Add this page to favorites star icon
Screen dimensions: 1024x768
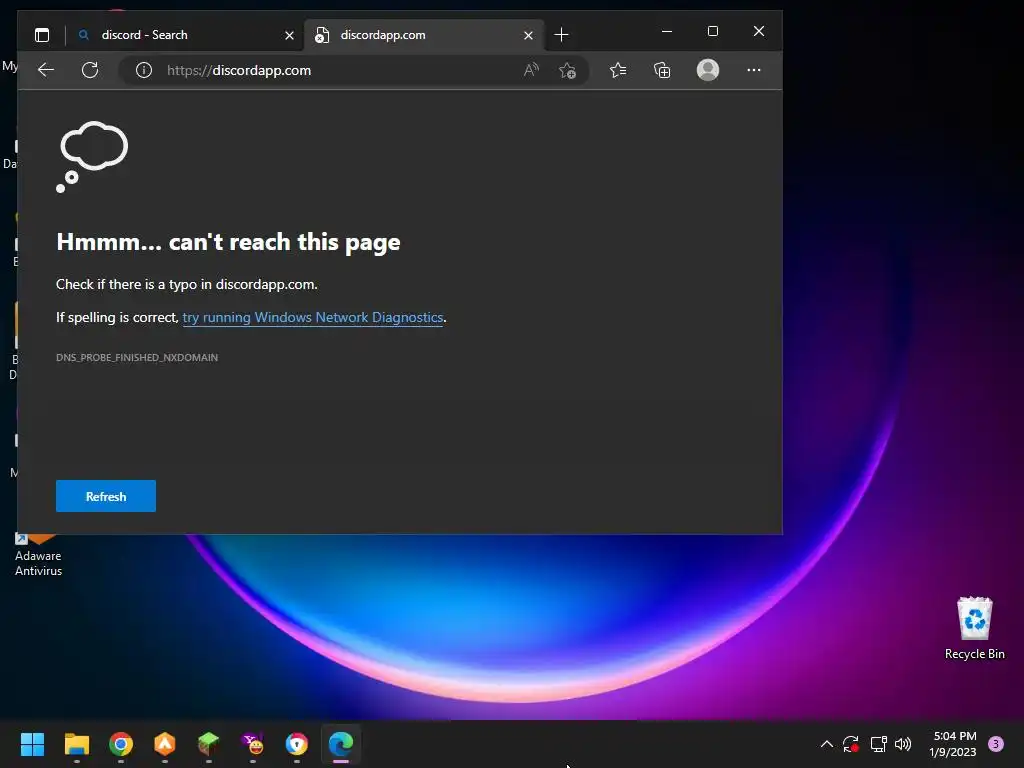pyautogui.click(x=568, y=70)
